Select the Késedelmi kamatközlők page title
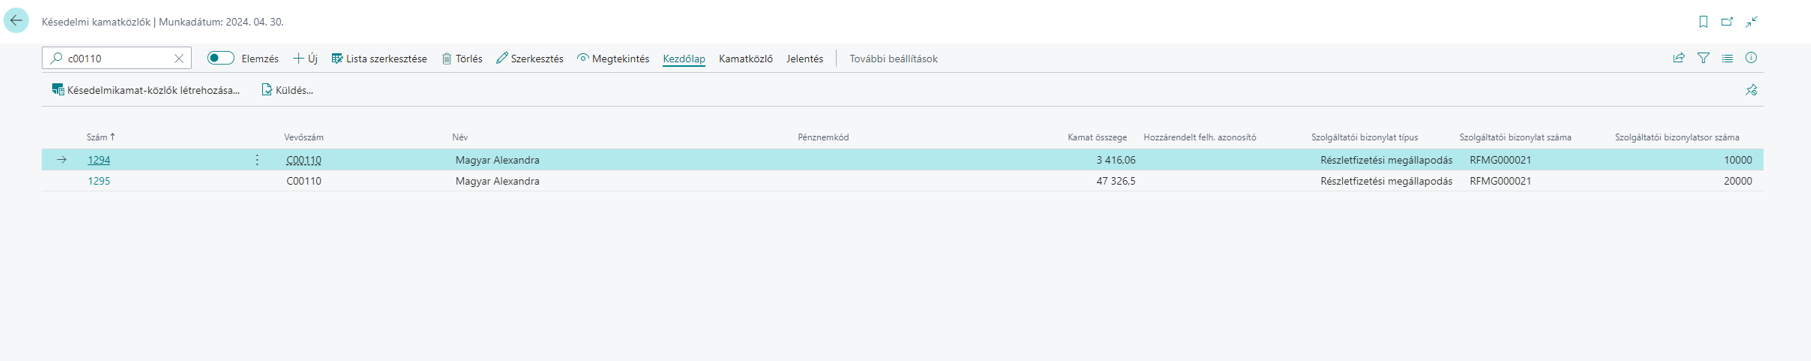The image size is (1811, 361). pyautogui.click(x=96, y=22)
